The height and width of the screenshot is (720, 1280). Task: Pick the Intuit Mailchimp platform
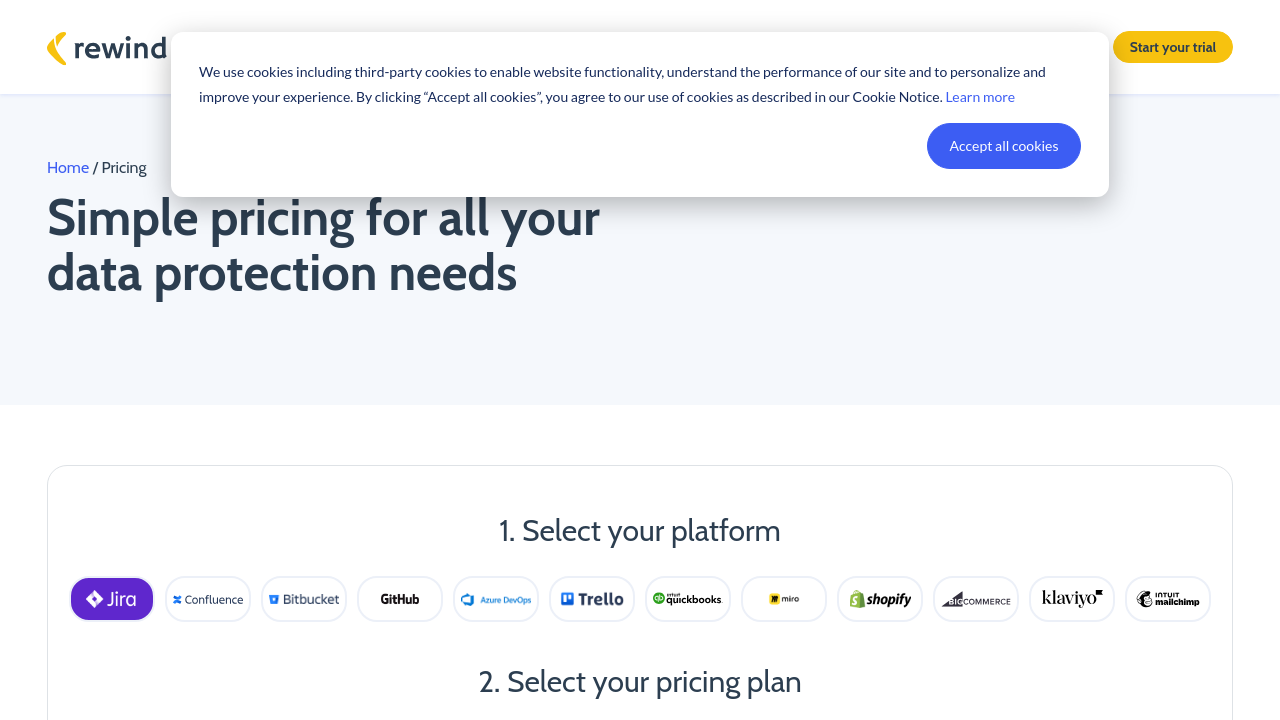tap(1168, 599)
